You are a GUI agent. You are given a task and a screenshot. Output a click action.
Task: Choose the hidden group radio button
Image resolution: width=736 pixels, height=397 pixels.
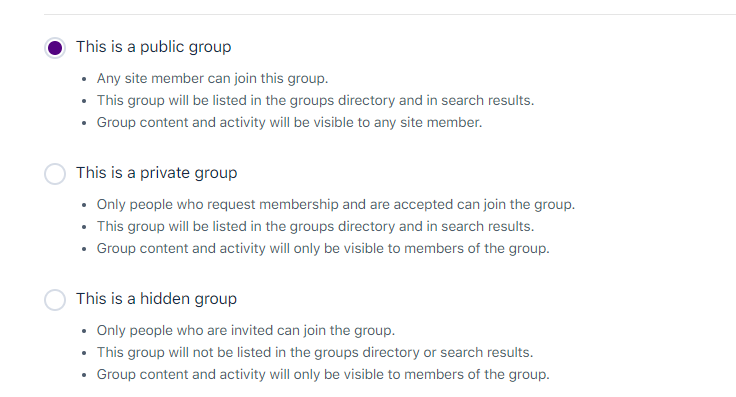[x=55, y=300]
